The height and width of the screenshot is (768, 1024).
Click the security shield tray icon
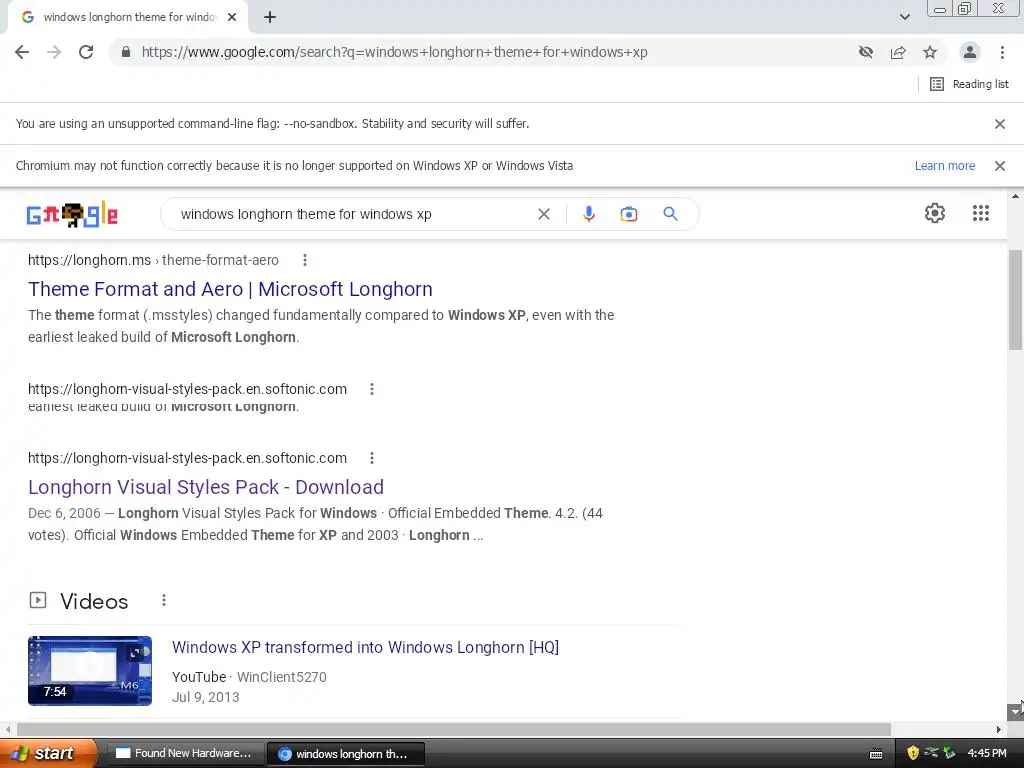913,754
